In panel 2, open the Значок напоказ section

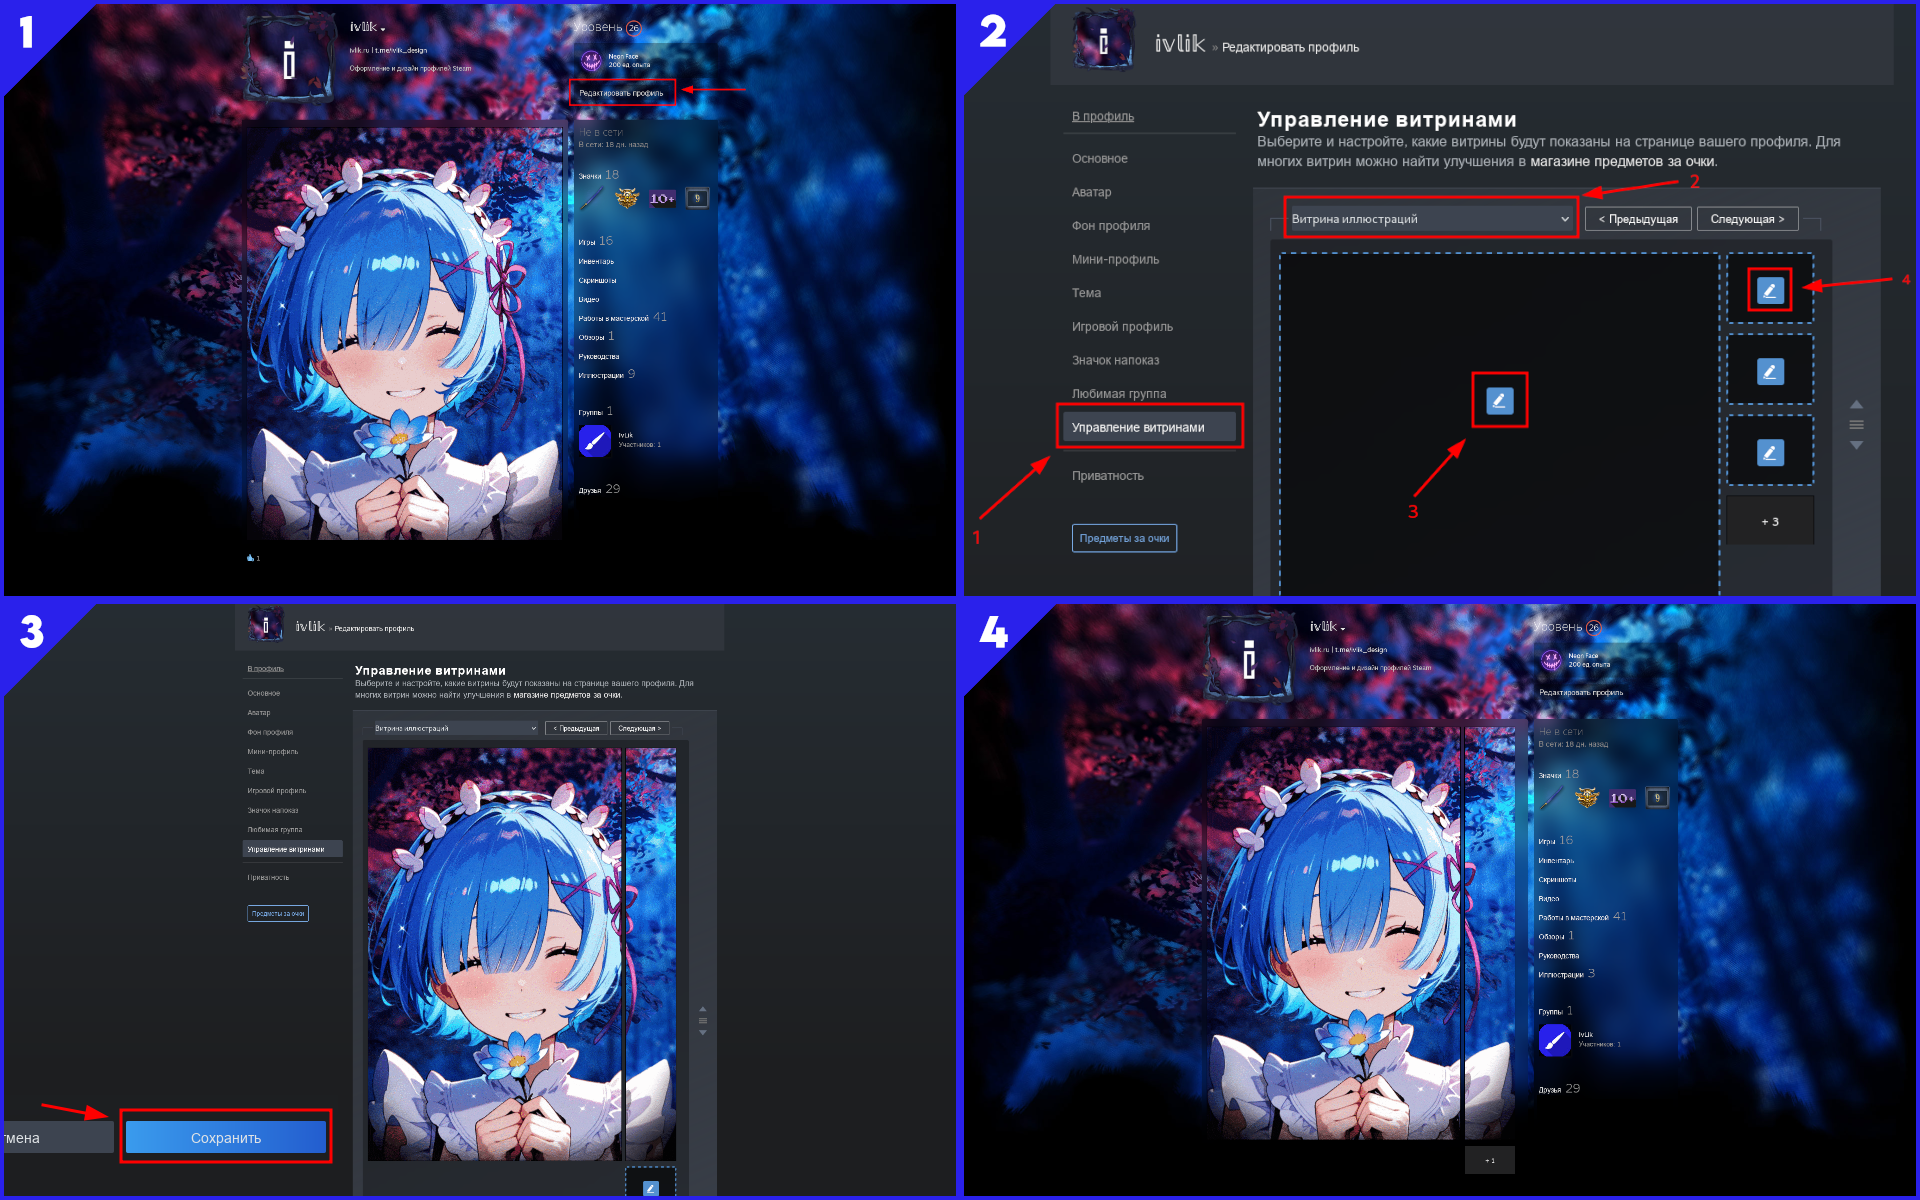(1116, 360)
